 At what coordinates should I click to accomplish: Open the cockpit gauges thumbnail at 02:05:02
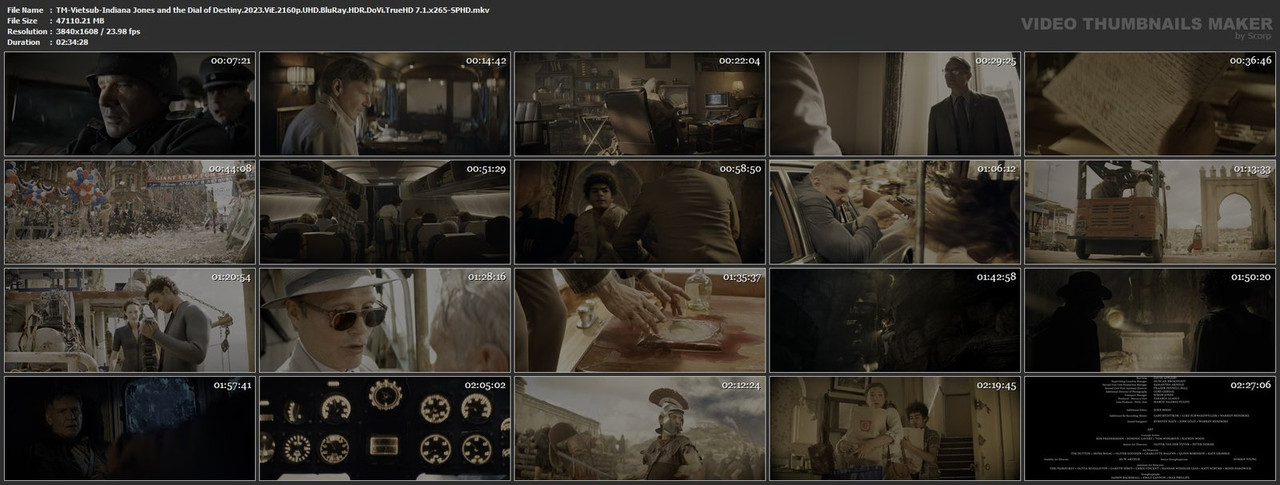pyautogui.click(x=384, y=427)
